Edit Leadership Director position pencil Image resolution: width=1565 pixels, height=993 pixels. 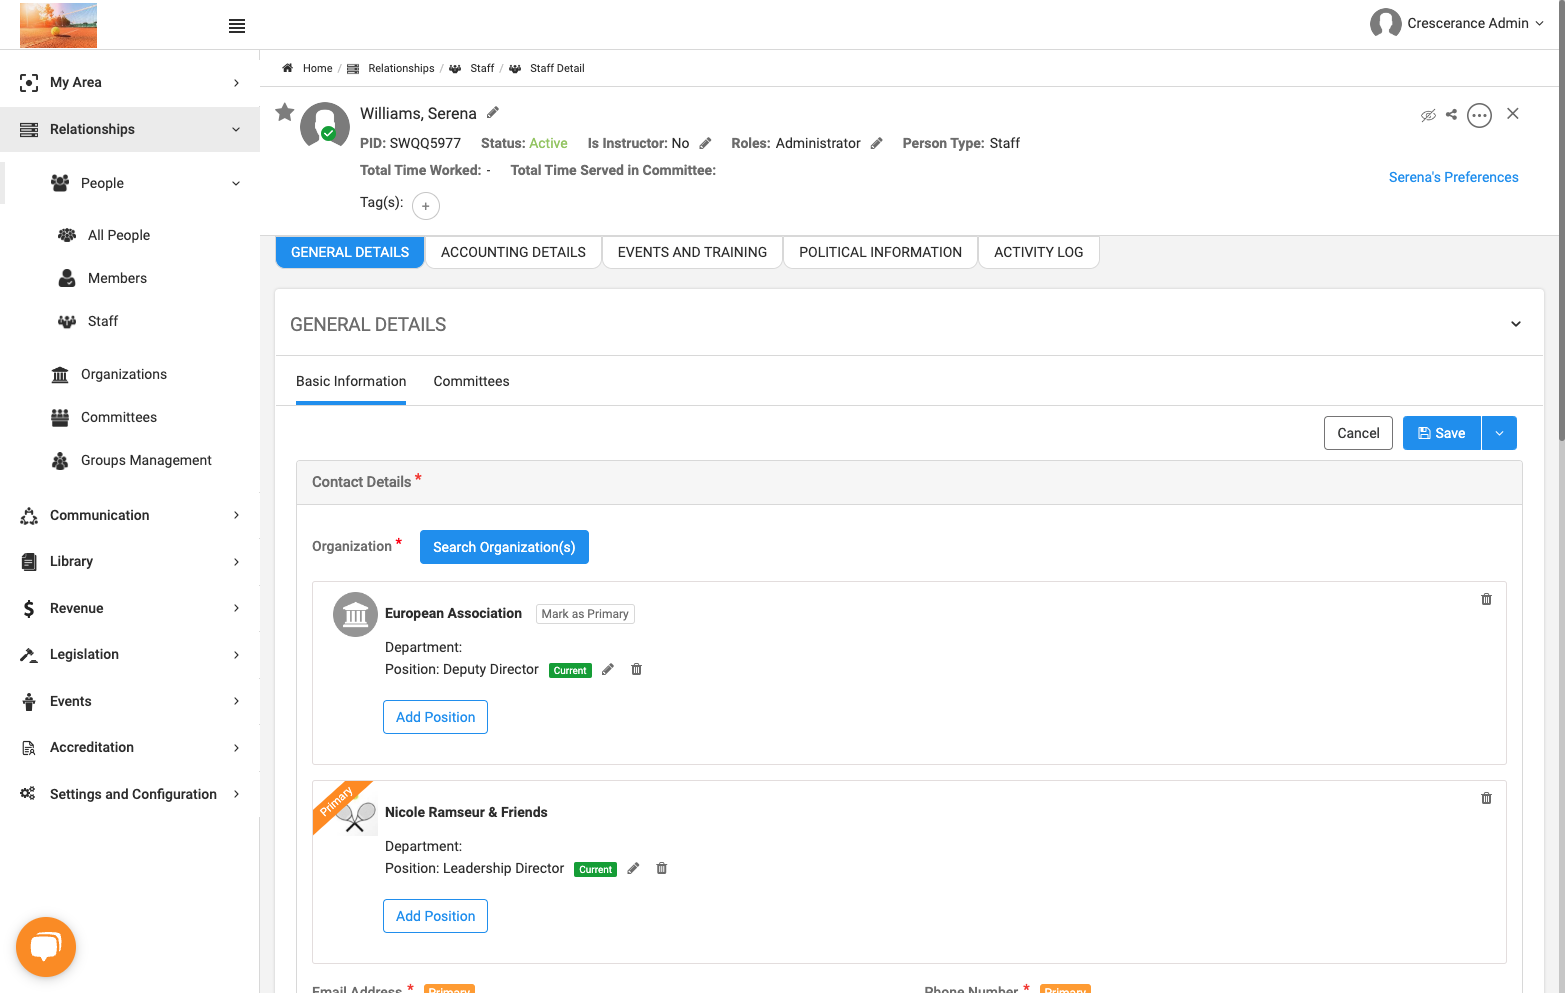[633, 868]
